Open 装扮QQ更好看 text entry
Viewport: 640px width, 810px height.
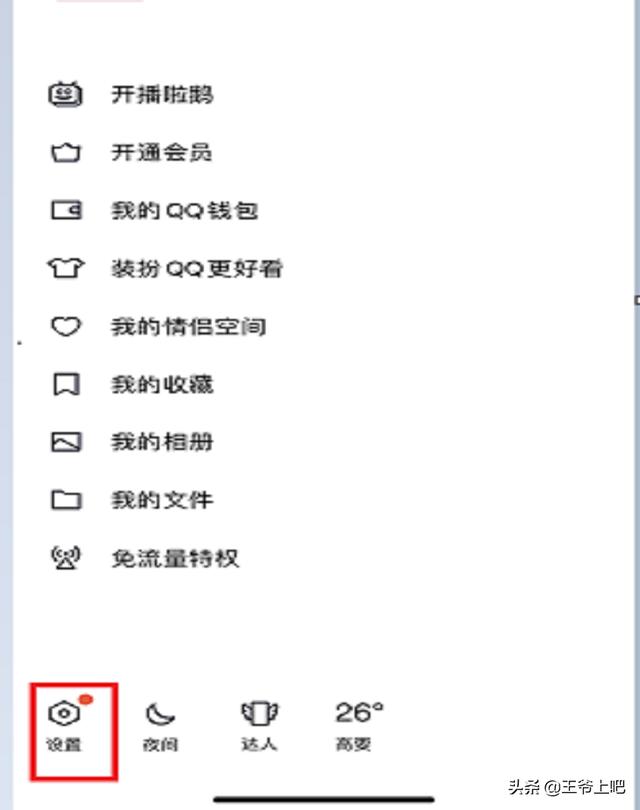(x=197, y=269)
